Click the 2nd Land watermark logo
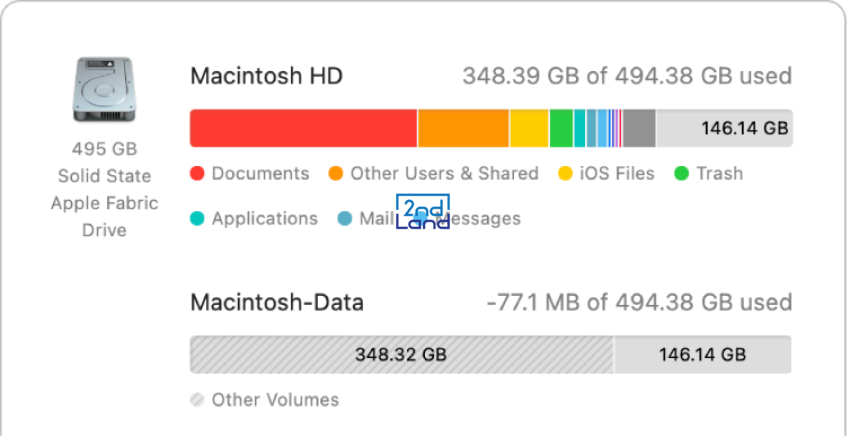850x436 pixels. tap(423, 212)
